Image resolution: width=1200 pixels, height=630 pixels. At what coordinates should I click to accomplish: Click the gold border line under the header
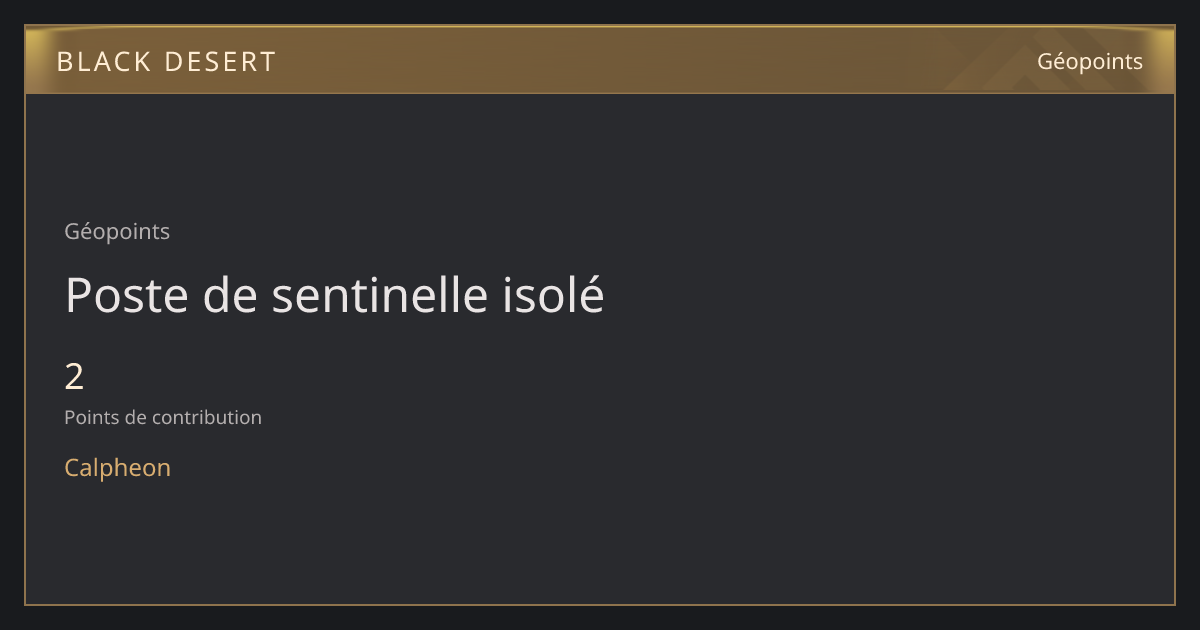(600, 93)
